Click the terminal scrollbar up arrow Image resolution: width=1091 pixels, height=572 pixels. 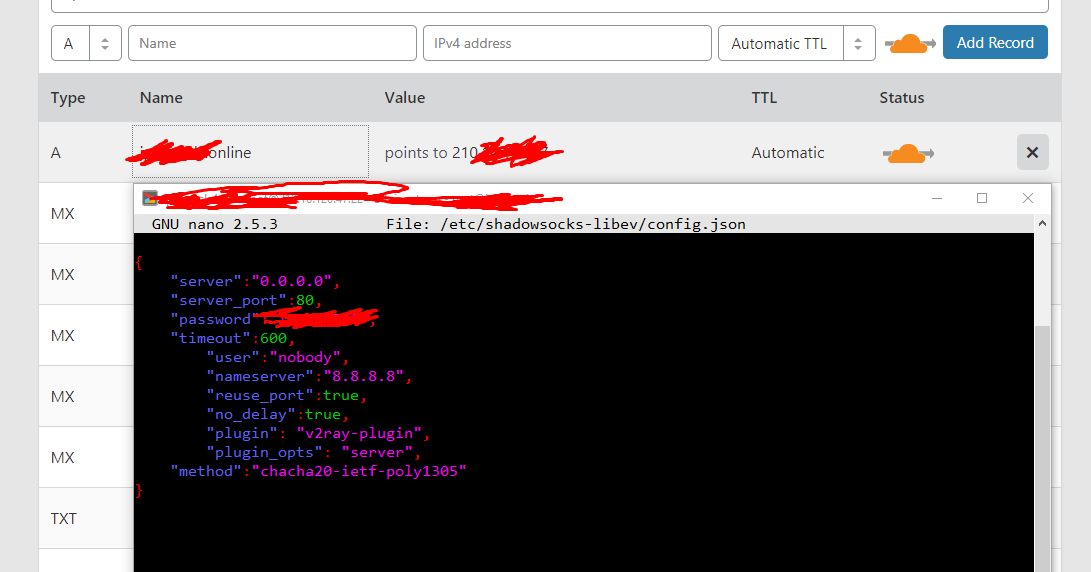[x=1042, y=223]
